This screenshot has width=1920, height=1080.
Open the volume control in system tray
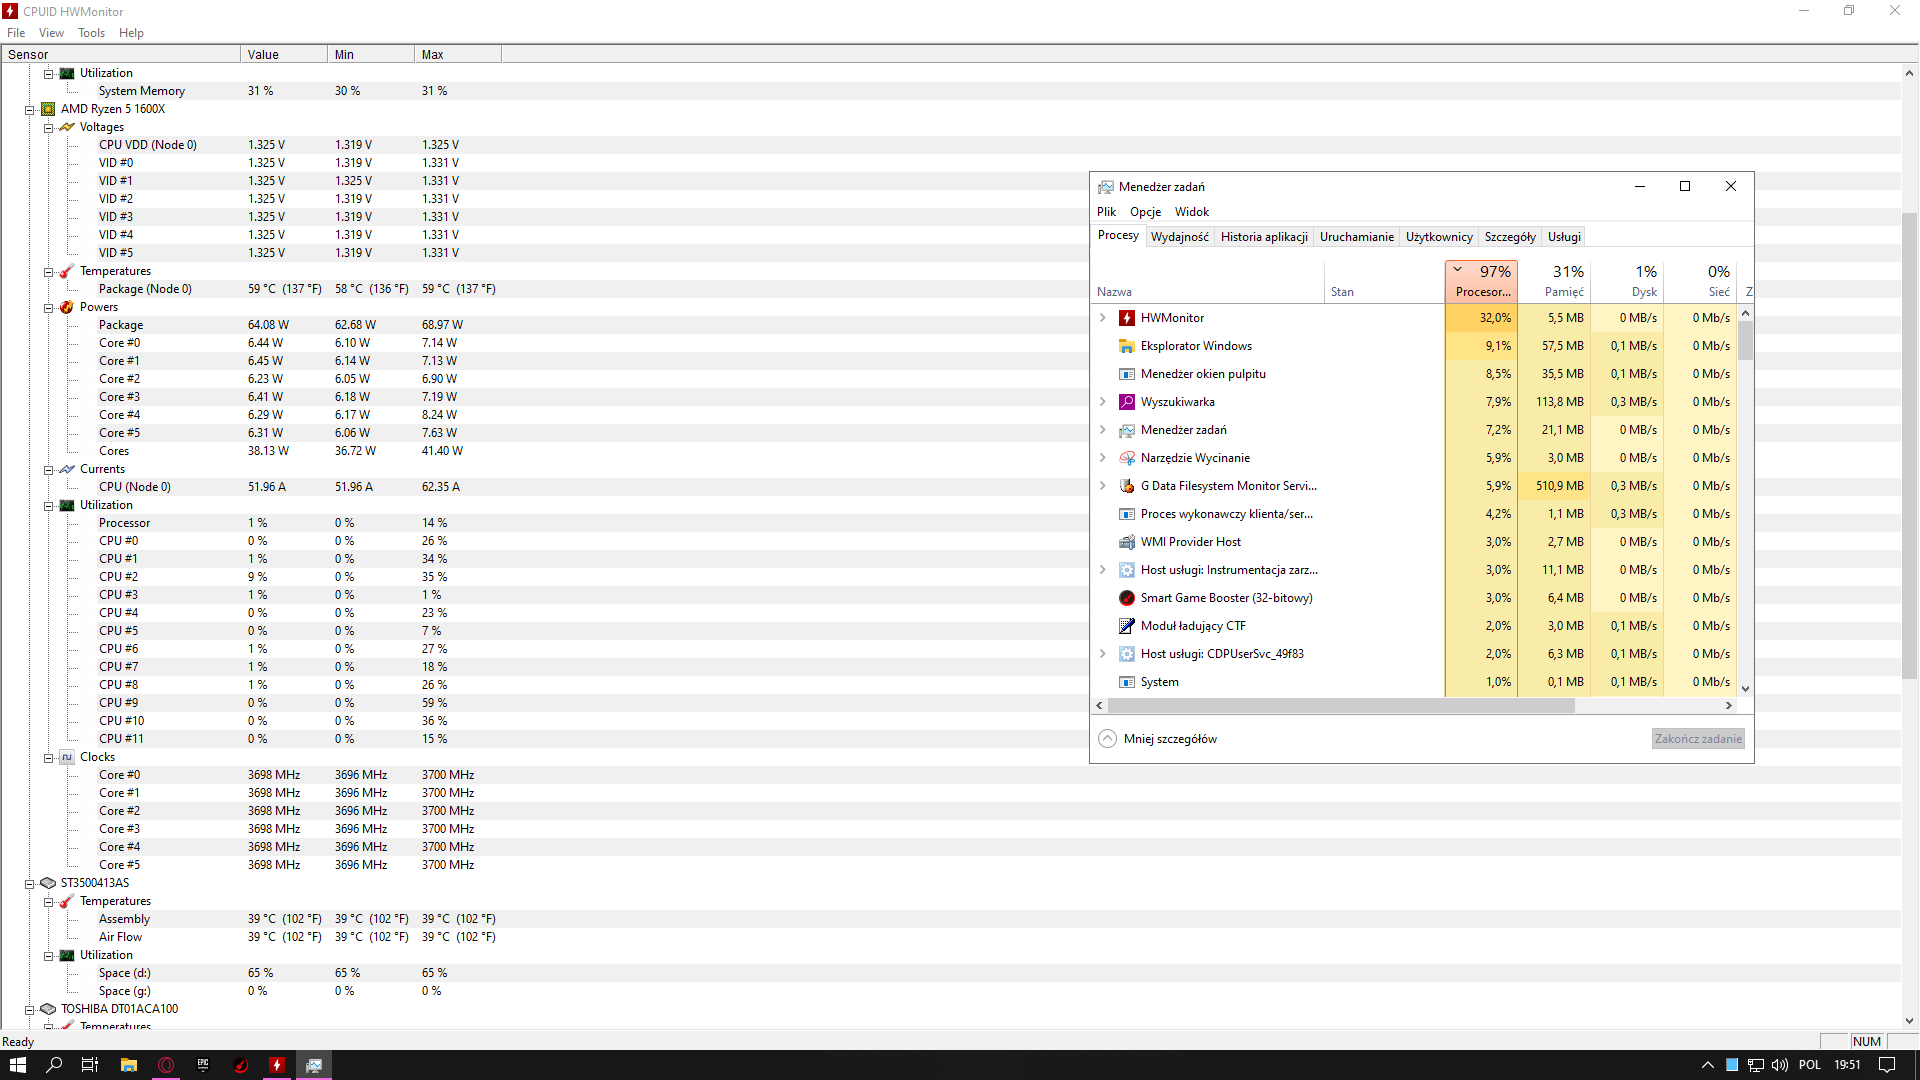pyautogui.click(x=1780, y=1065)
